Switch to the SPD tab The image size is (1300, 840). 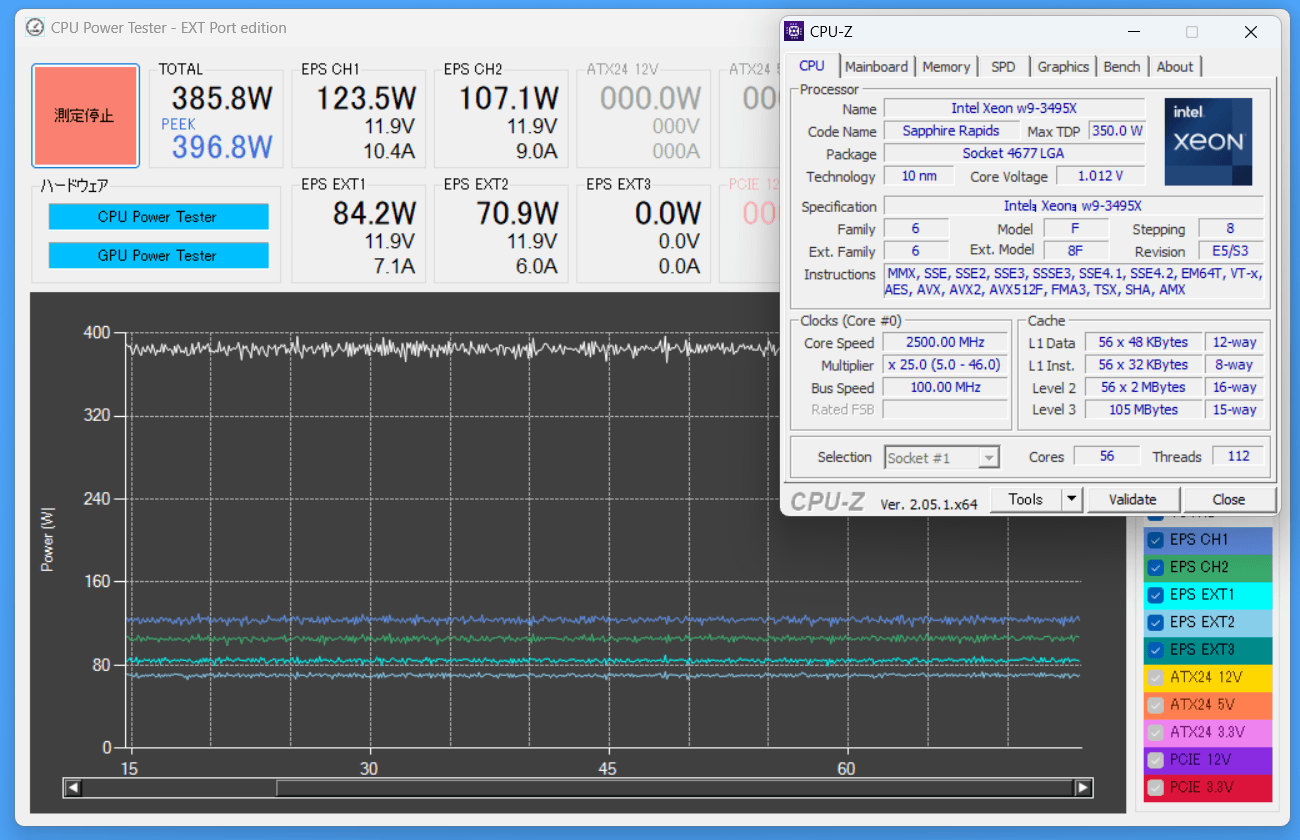pos(1003,67)
